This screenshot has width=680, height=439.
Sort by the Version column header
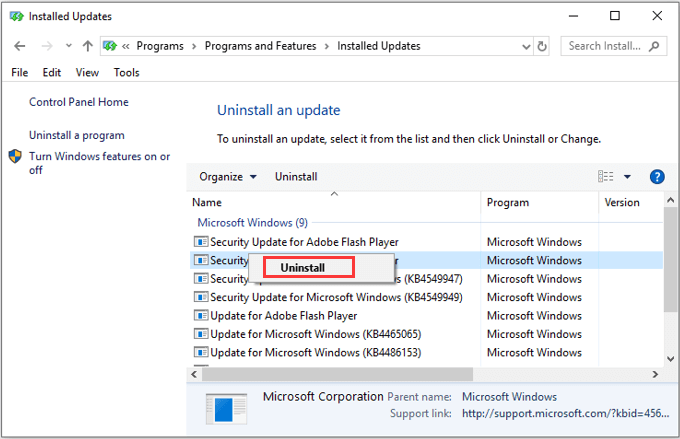point(631,203)
